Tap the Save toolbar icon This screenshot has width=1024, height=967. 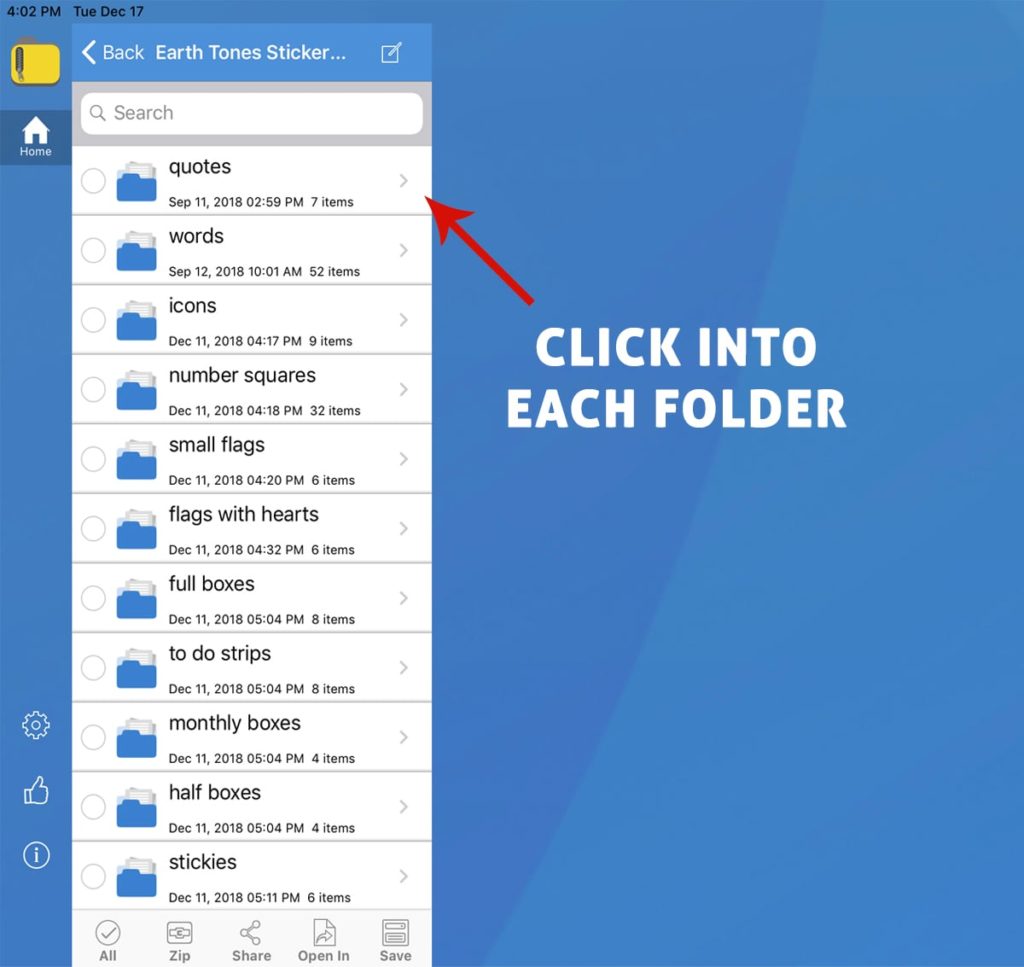tap(395, 940)
